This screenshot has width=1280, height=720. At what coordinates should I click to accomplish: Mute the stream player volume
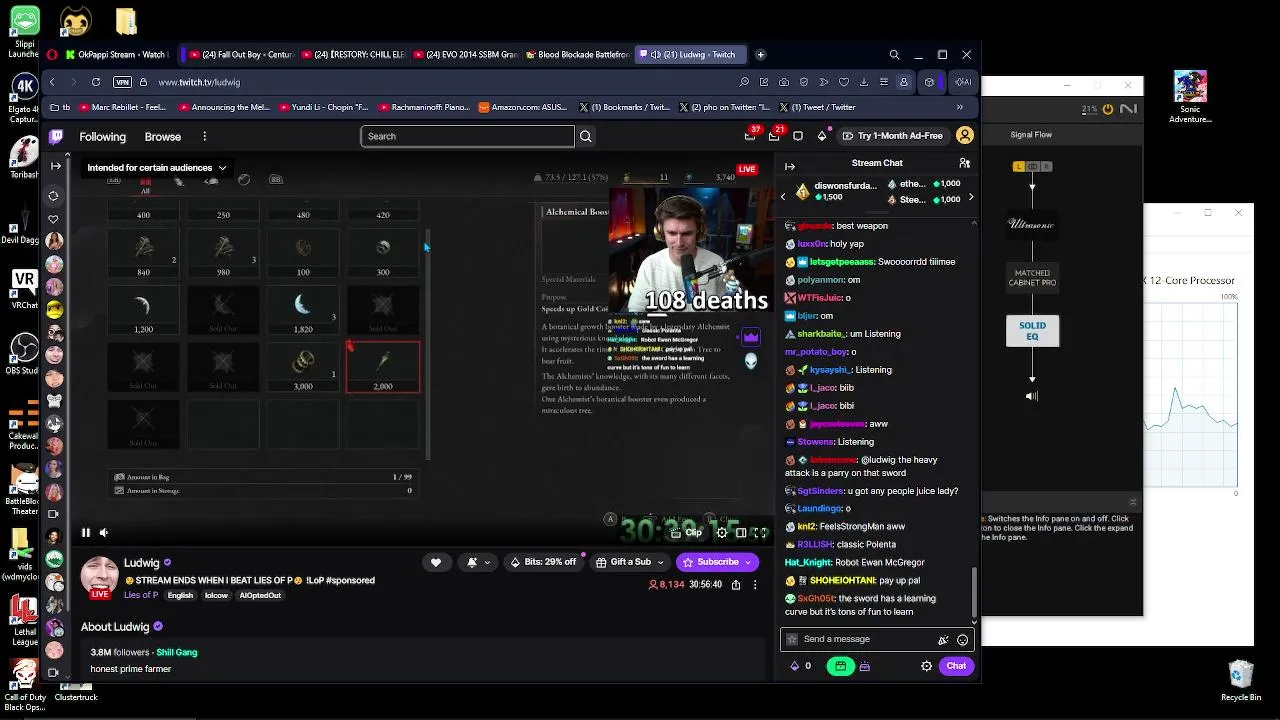(x=105, y=533)
